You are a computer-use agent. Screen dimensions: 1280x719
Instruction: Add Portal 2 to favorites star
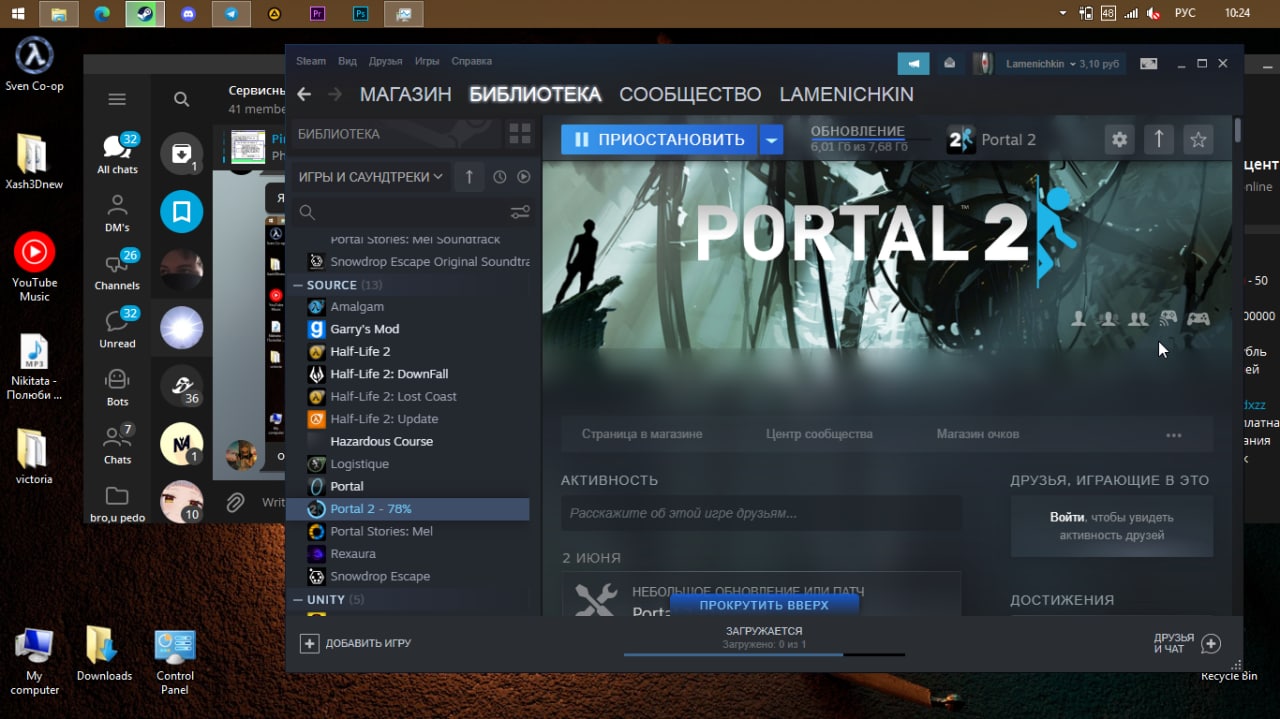coord(1197,140)
